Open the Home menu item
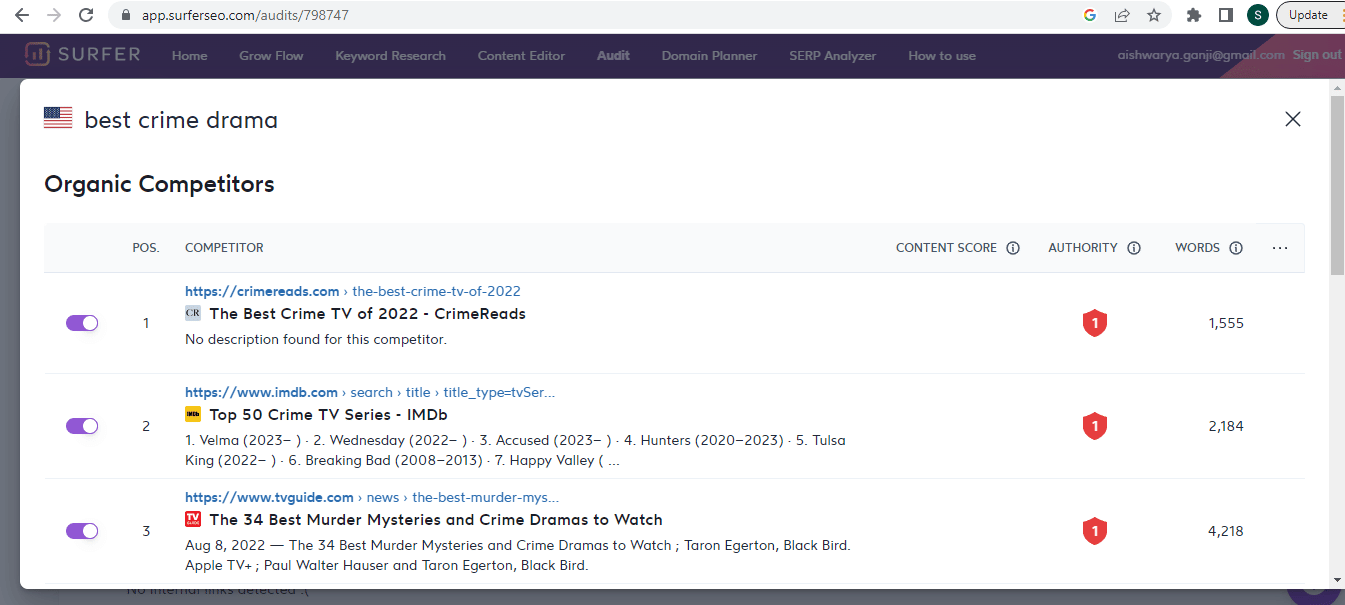The height and width of the screenshot is (605, 1345). [189, 56]
